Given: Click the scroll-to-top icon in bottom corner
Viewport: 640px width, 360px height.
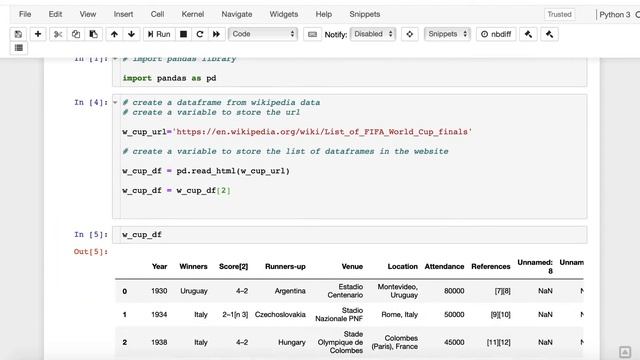Looking at the screenshot, I should tap(624, 352).
